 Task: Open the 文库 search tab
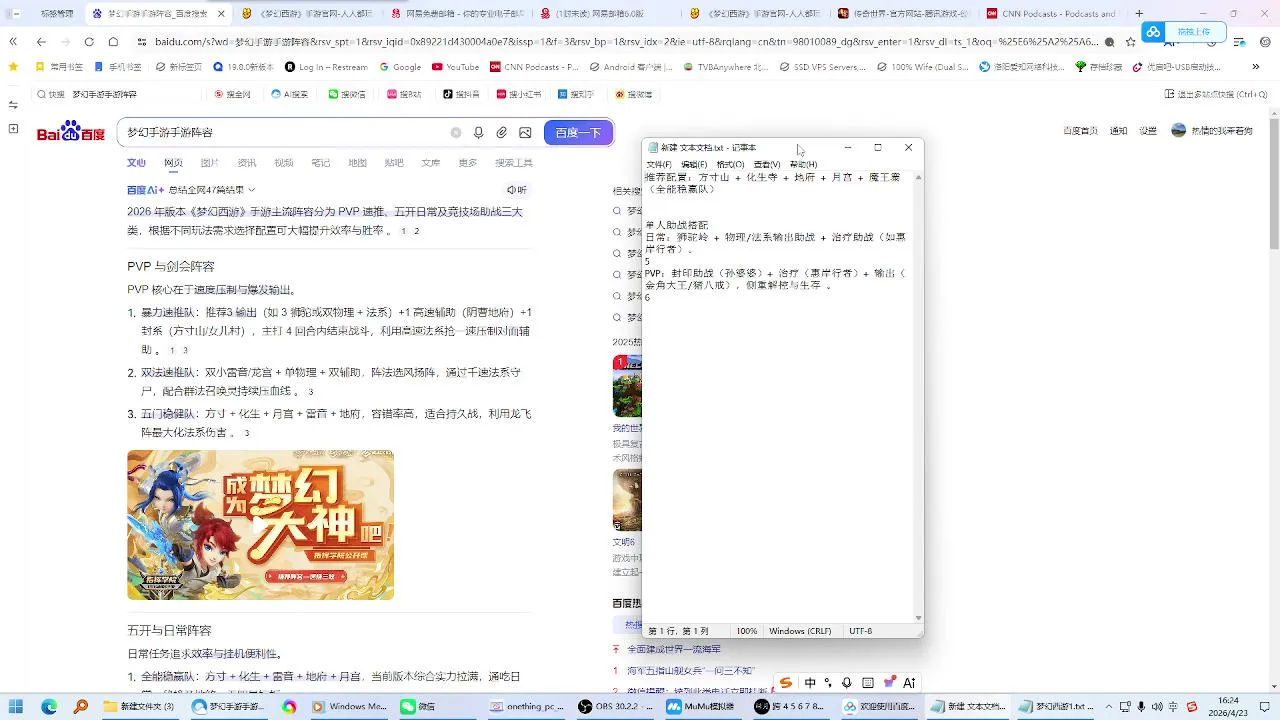coord(430,163)
